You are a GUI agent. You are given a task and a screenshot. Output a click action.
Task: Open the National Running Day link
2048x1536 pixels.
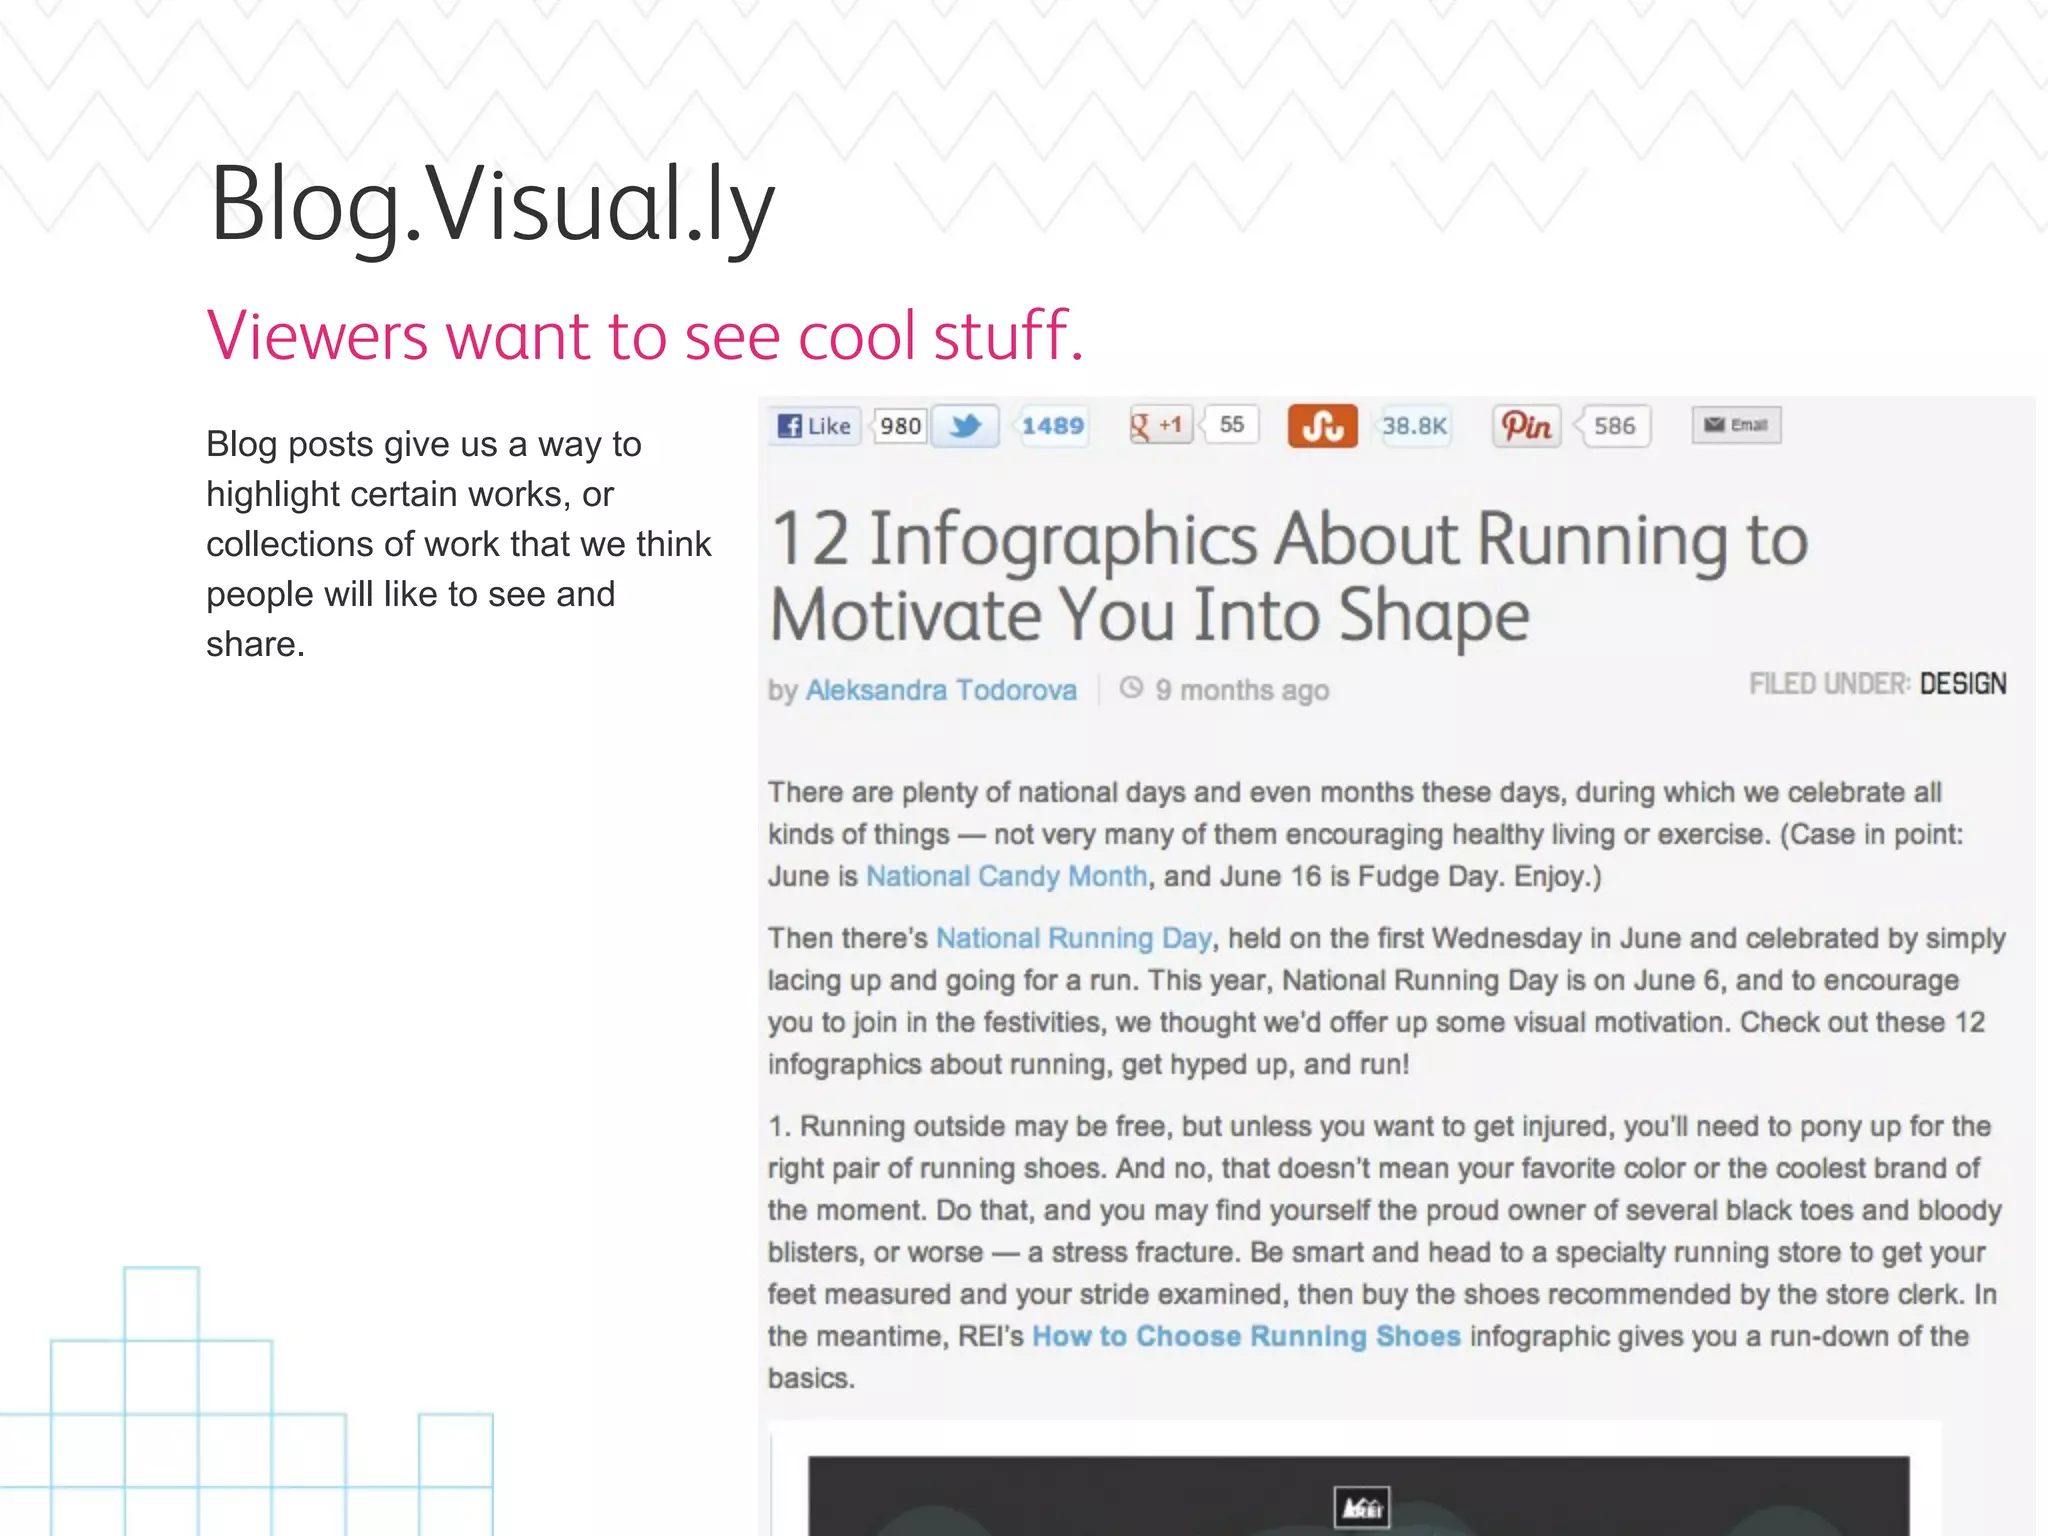(x=1074, y=938)
